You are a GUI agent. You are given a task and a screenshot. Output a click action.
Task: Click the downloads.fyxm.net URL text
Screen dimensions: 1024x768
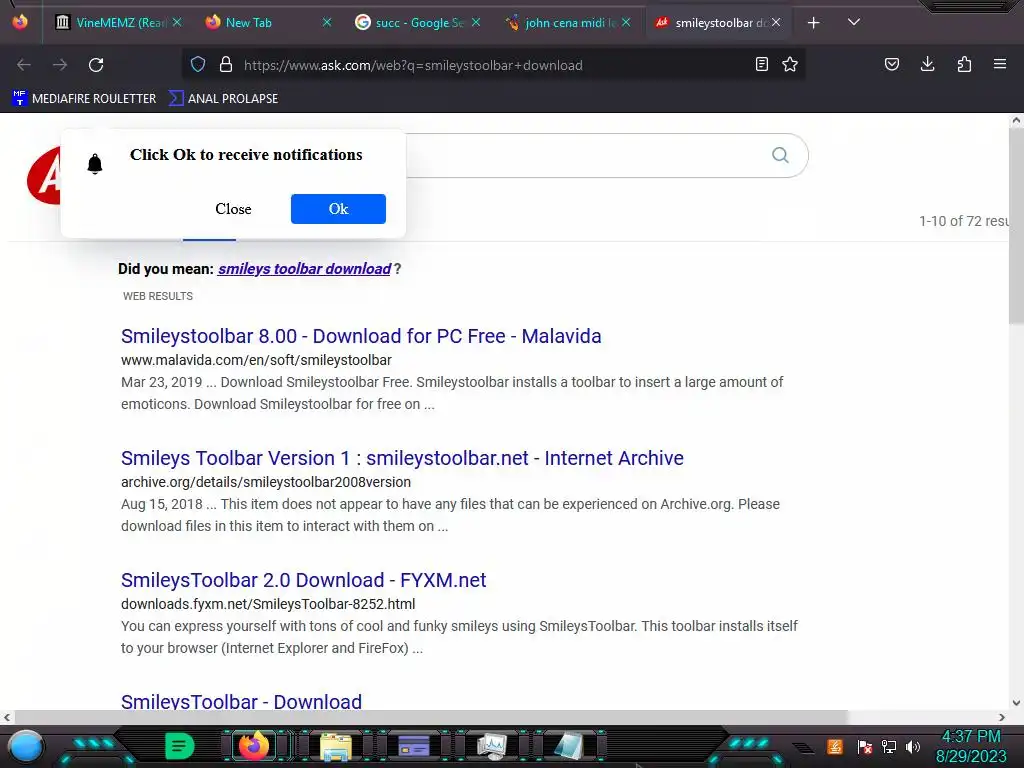tap(268, 605)
